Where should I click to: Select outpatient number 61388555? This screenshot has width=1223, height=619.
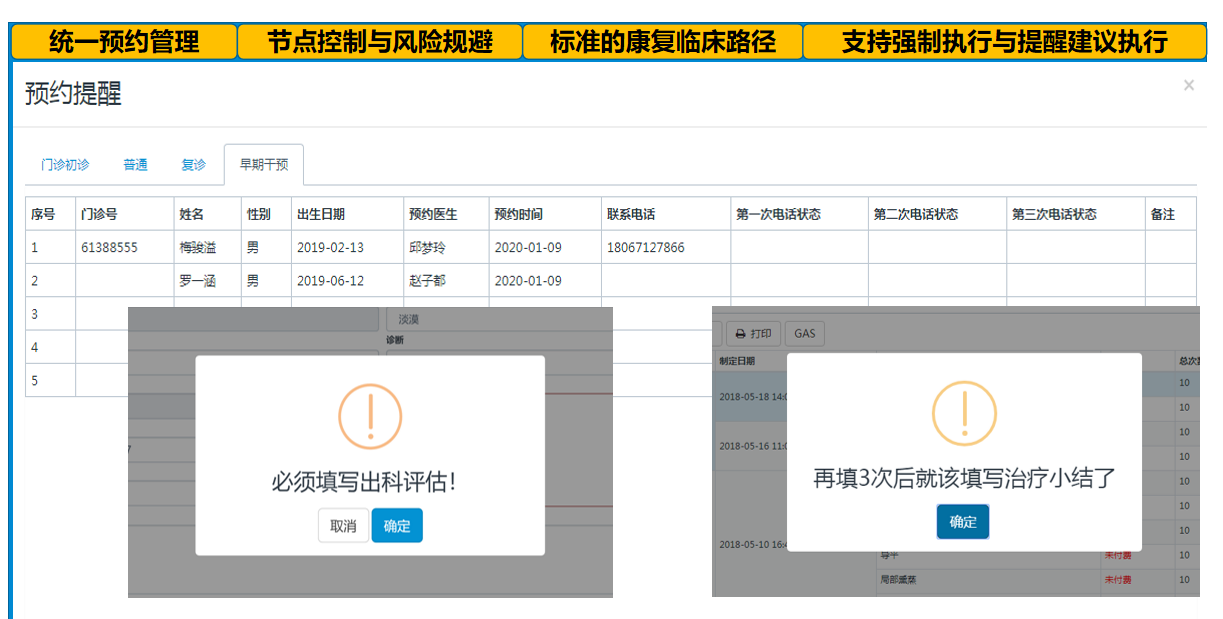click(x=109, y=247)
